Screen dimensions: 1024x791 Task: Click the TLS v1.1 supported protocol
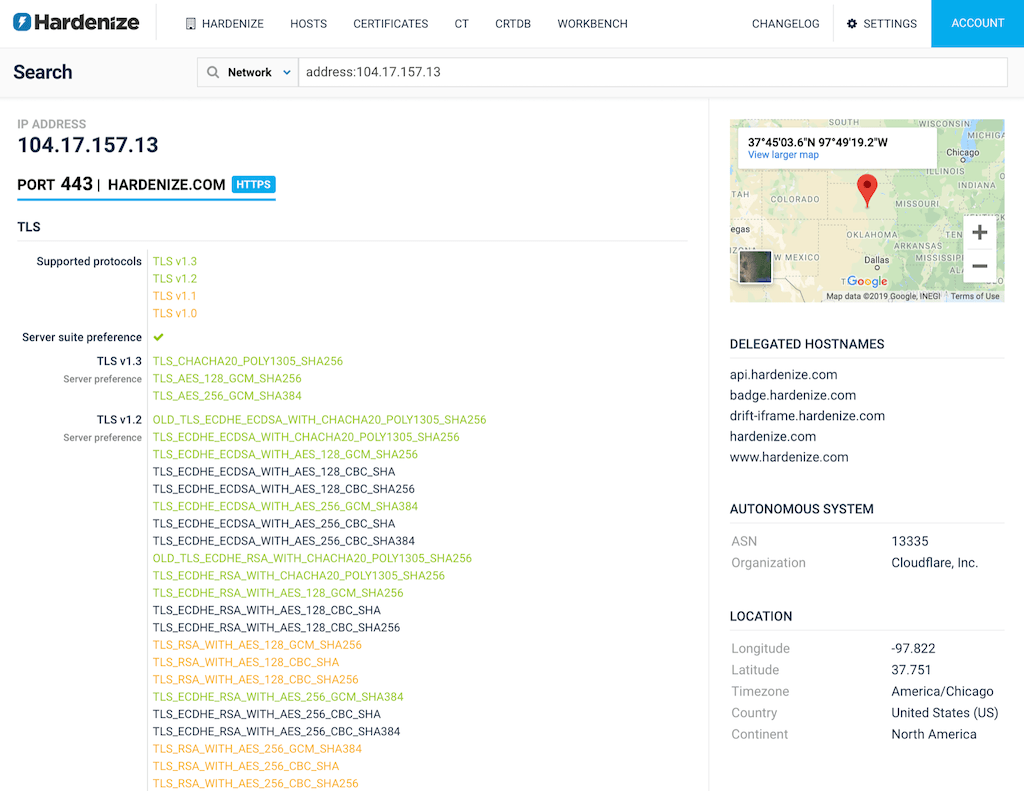tap(174, 296)
